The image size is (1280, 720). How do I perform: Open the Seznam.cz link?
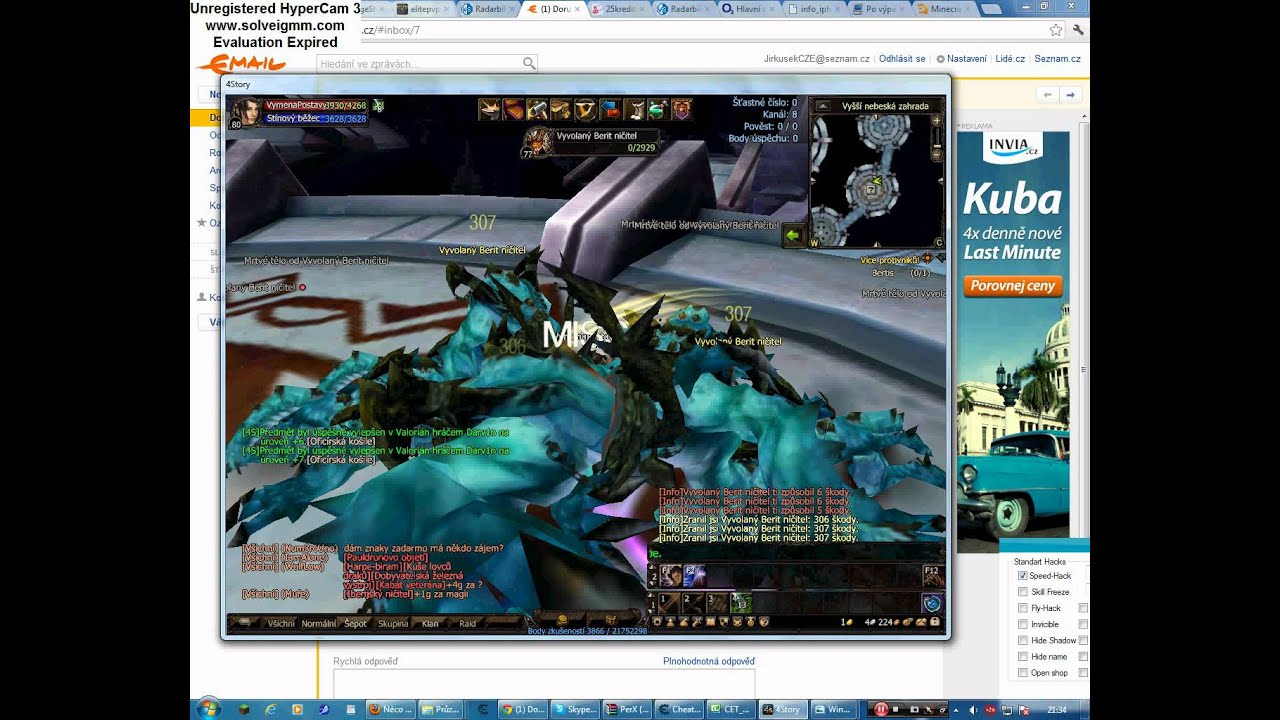coord(1057,59)
